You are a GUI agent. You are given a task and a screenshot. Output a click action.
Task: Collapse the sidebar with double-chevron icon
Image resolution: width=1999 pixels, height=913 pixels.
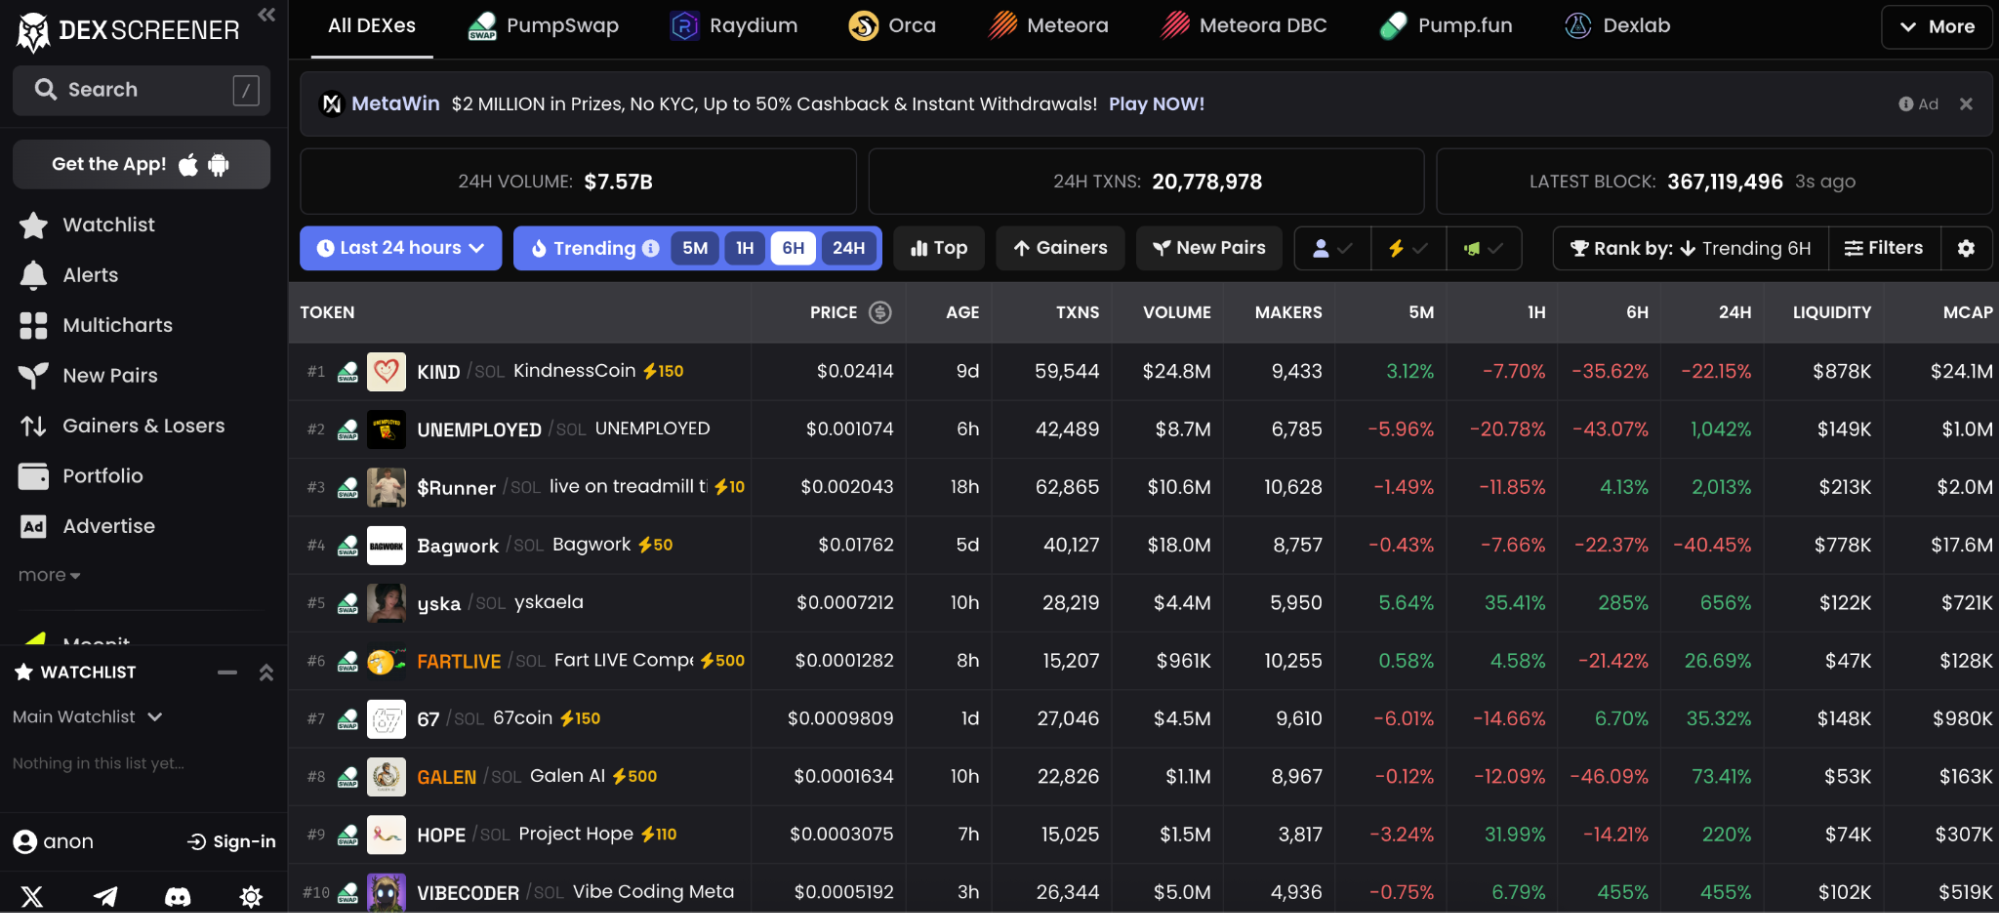tap(266, 14)
